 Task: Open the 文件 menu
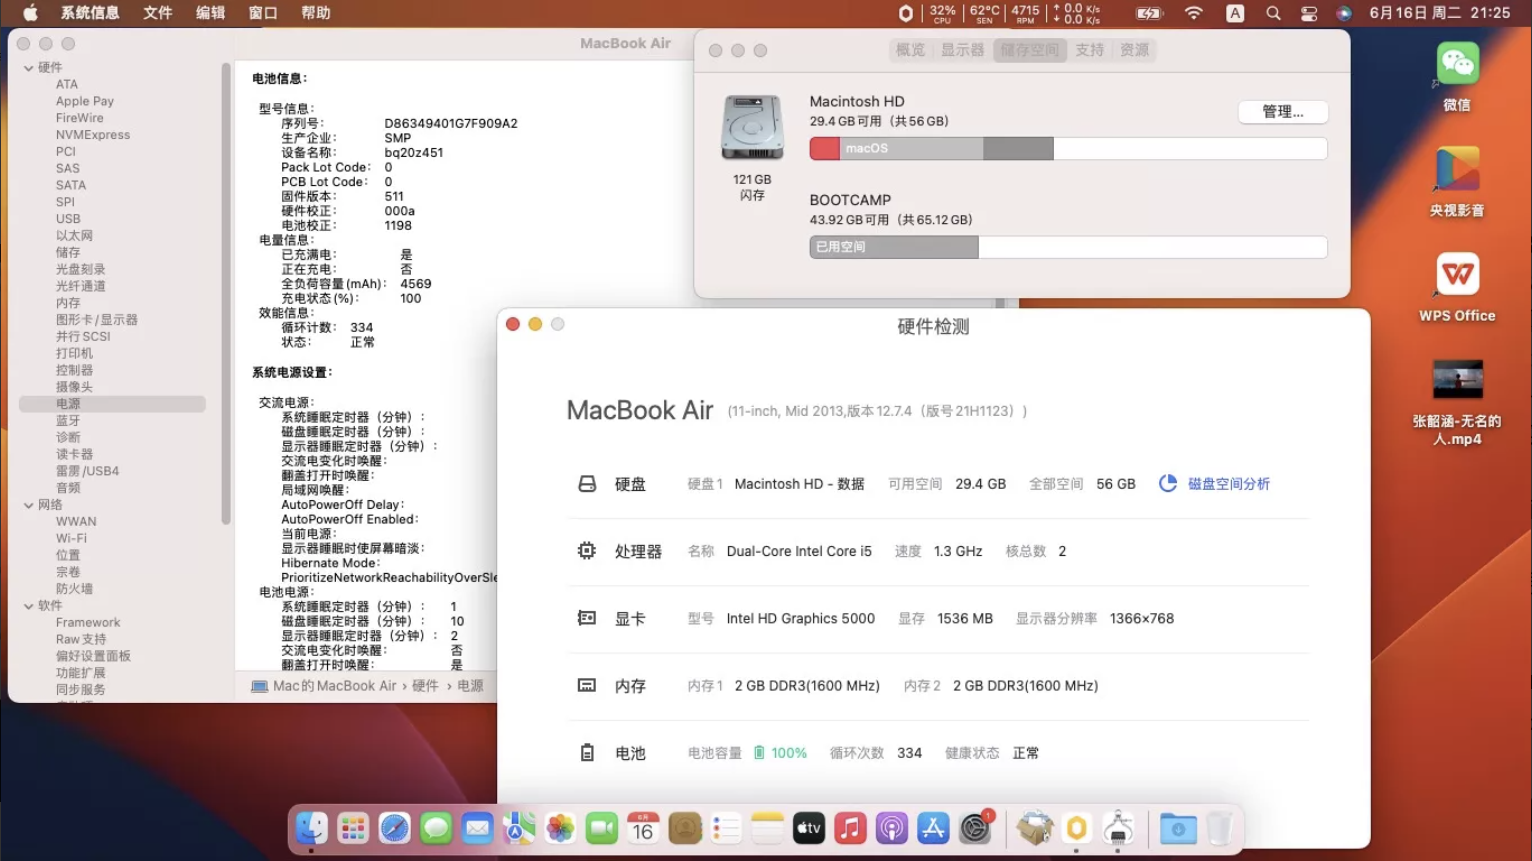(x=158, y=13)
